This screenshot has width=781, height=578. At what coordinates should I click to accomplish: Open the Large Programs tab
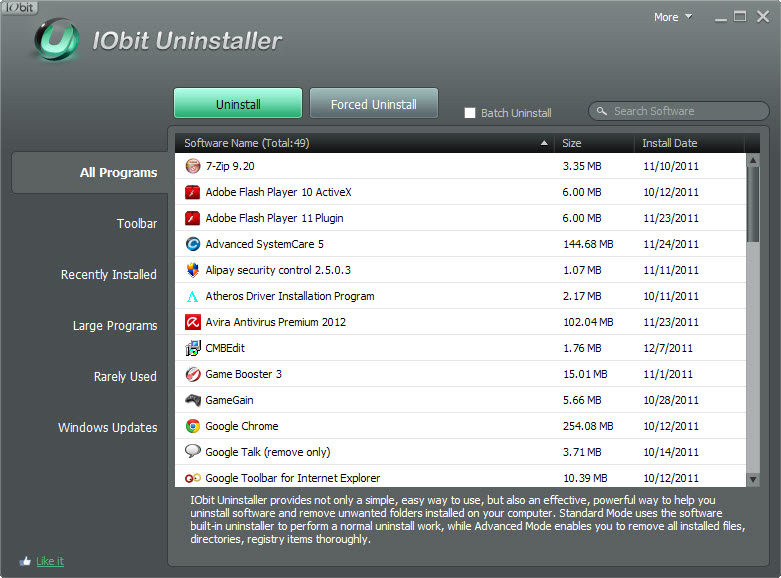[x=115, y=326]
